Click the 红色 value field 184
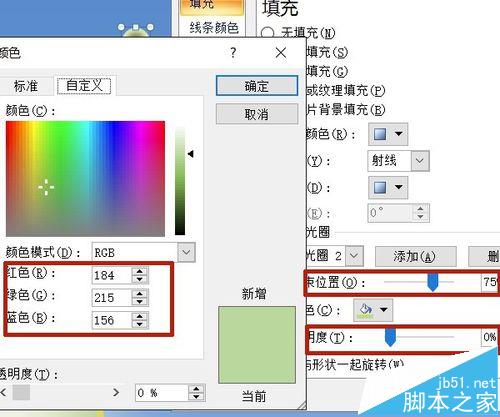Viewport: 500px width, 417px height. point(112,275)
